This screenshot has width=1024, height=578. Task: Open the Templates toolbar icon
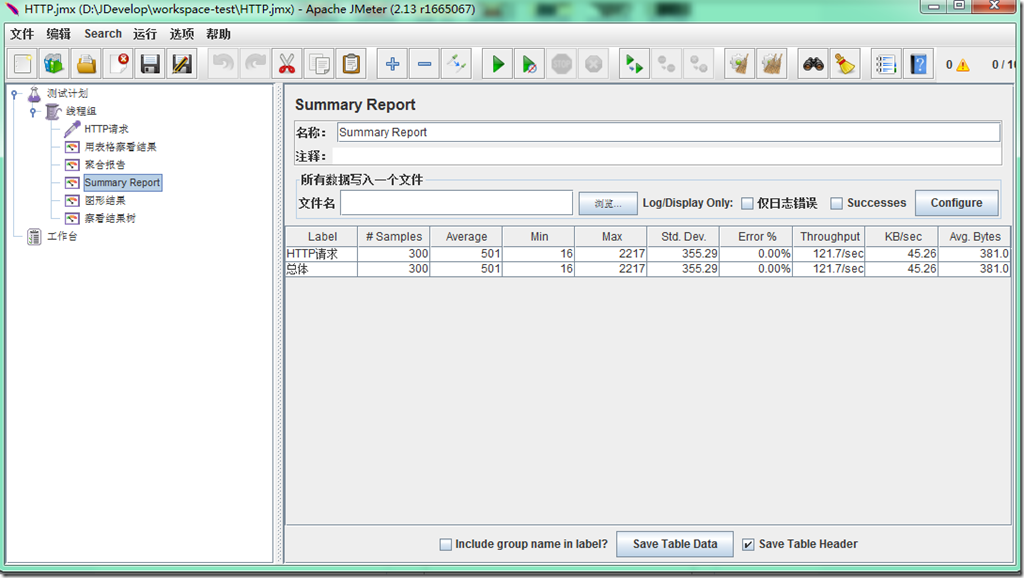coord(54,64)
